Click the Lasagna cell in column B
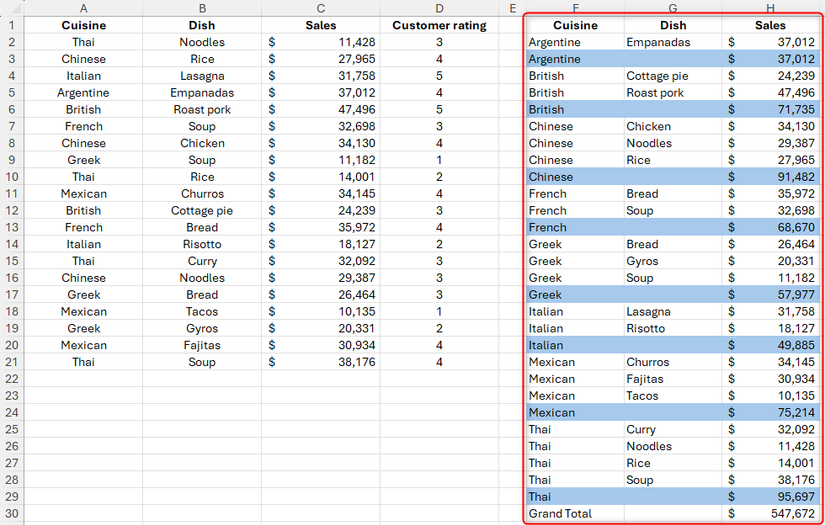This screenshot has height=525, width=825. click(202, 76)
